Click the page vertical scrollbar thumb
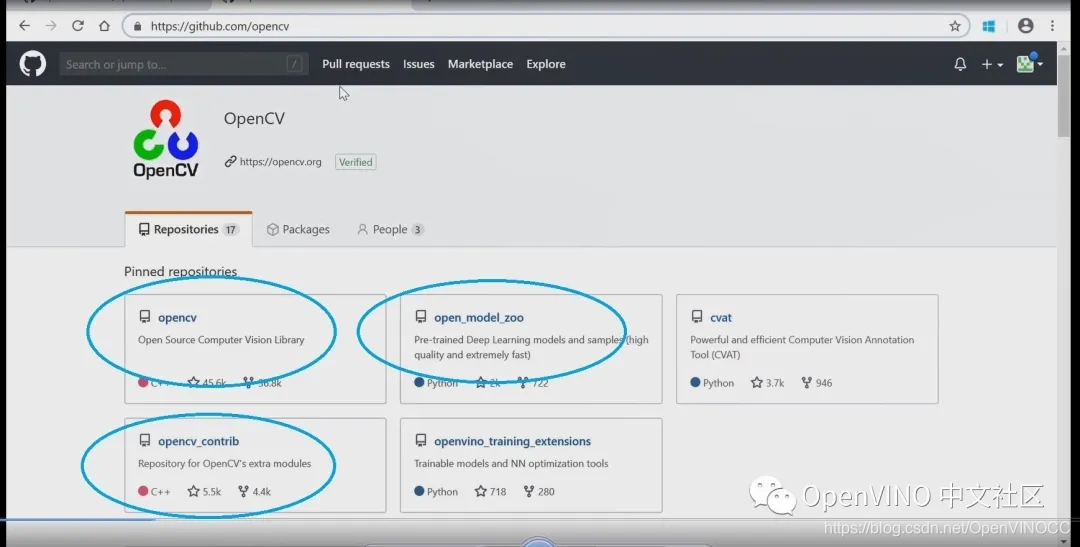The image size is (1080, 547). click(1064, 96)
